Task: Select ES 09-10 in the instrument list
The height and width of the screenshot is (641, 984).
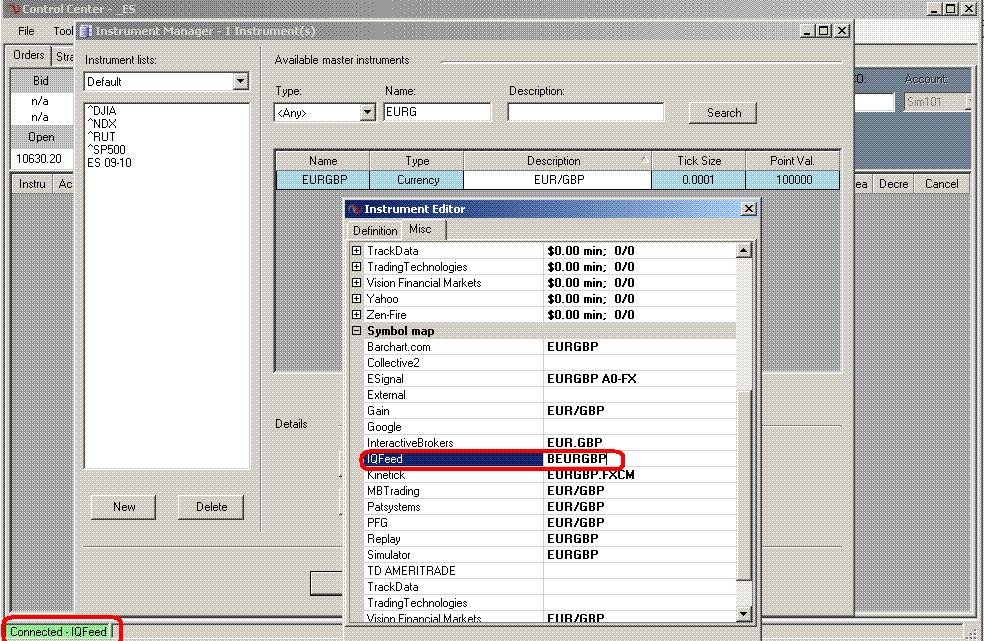Action: pyautogui.click(x=109, y=163)
